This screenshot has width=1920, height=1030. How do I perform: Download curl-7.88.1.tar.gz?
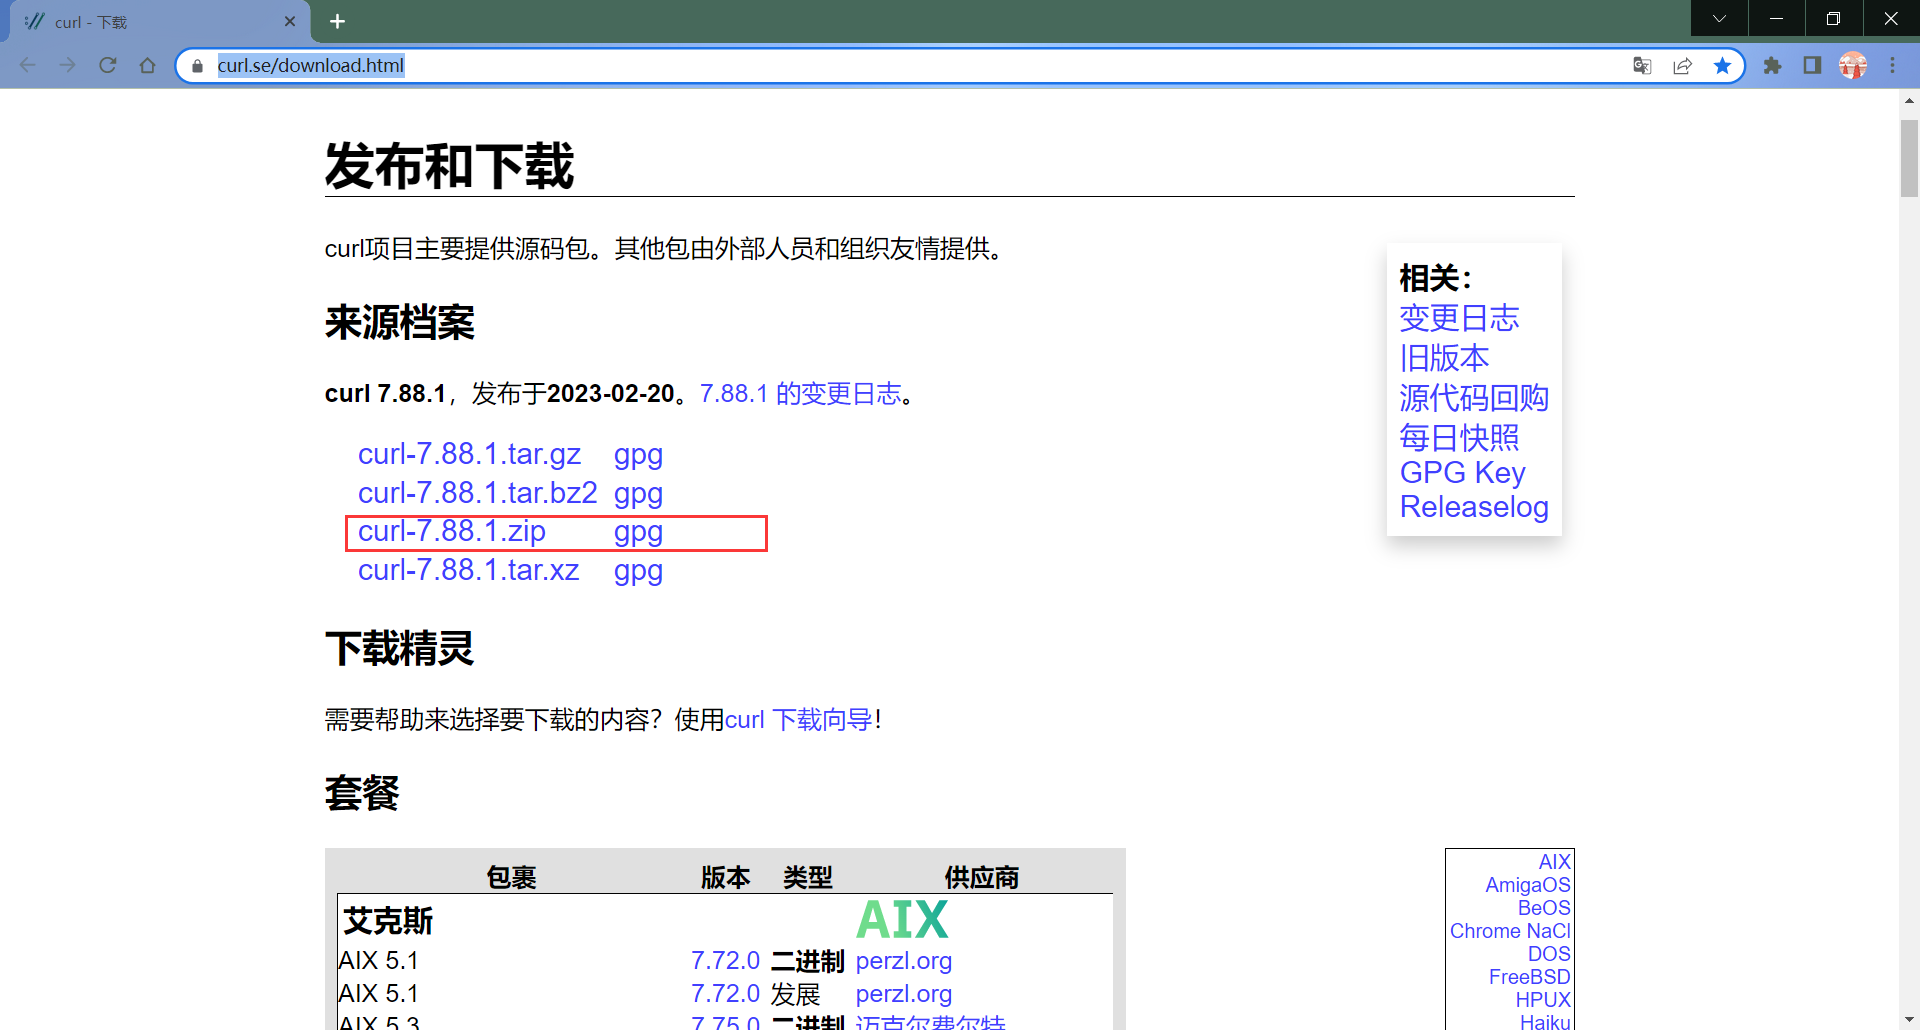click(x=469, y=454)
